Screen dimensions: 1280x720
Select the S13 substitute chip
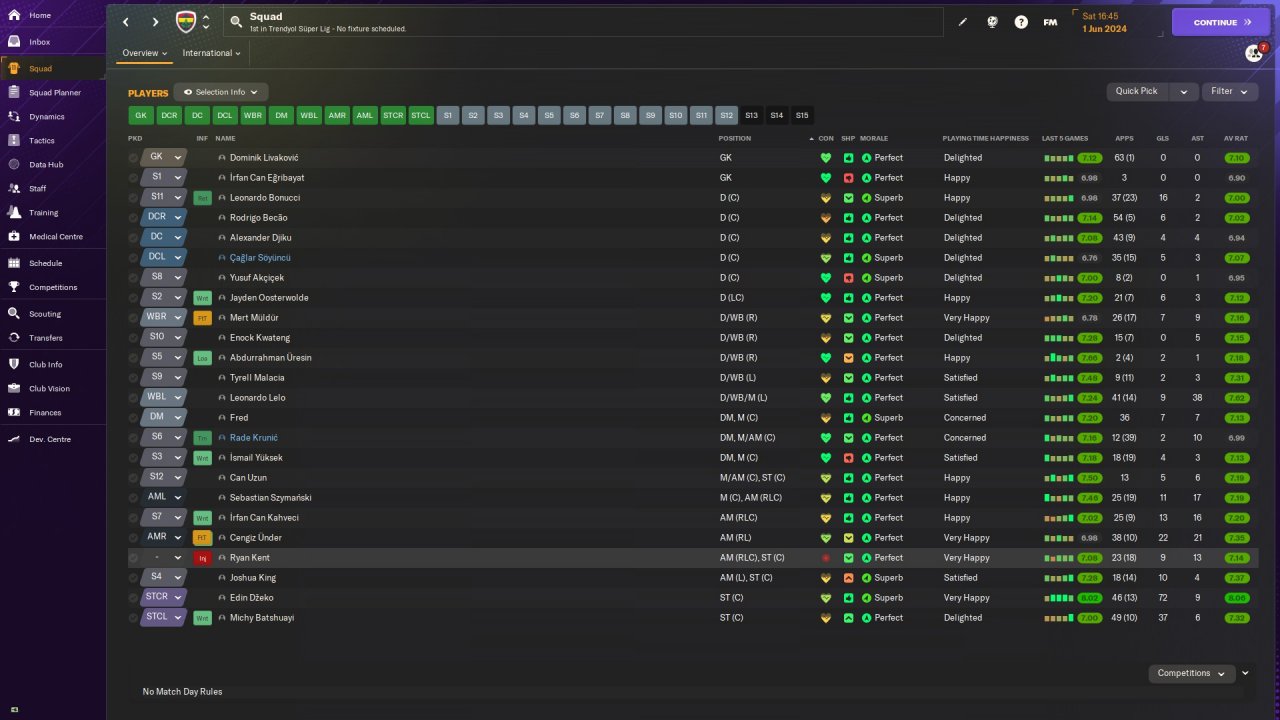(x=751, y=115)
